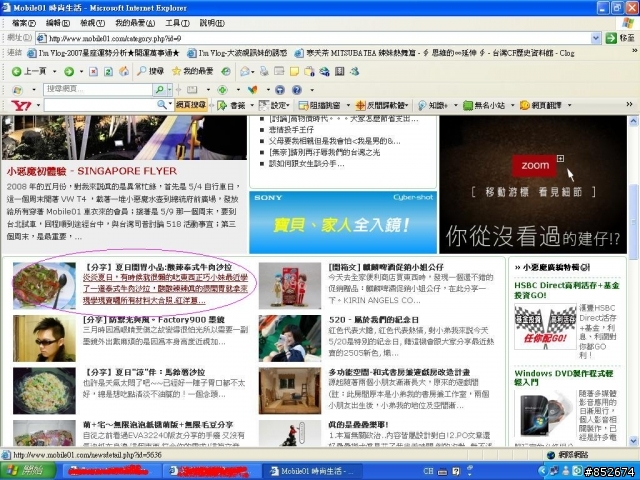Viewport: 640px width, 480px height.
Task: Click the Yahoo settings (設定) button
Action: point(274,105)
